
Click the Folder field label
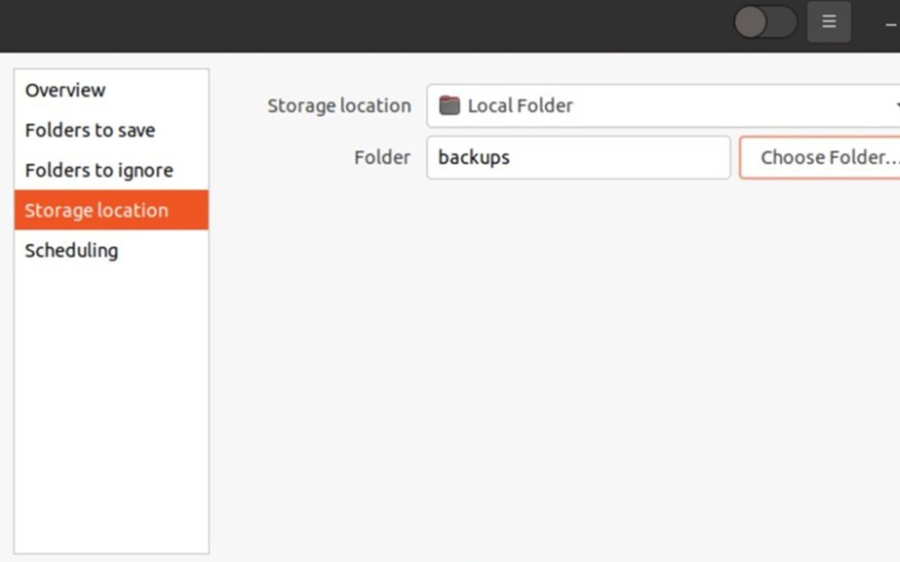(x=382, y=158)
